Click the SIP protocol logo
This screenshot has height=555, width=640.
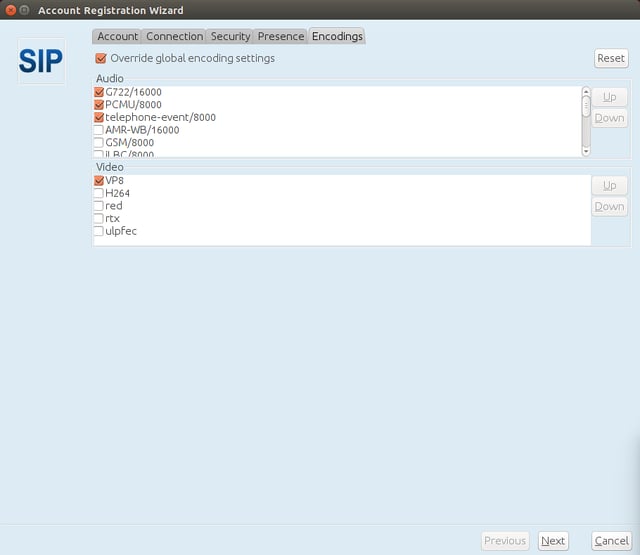(41, 61)
